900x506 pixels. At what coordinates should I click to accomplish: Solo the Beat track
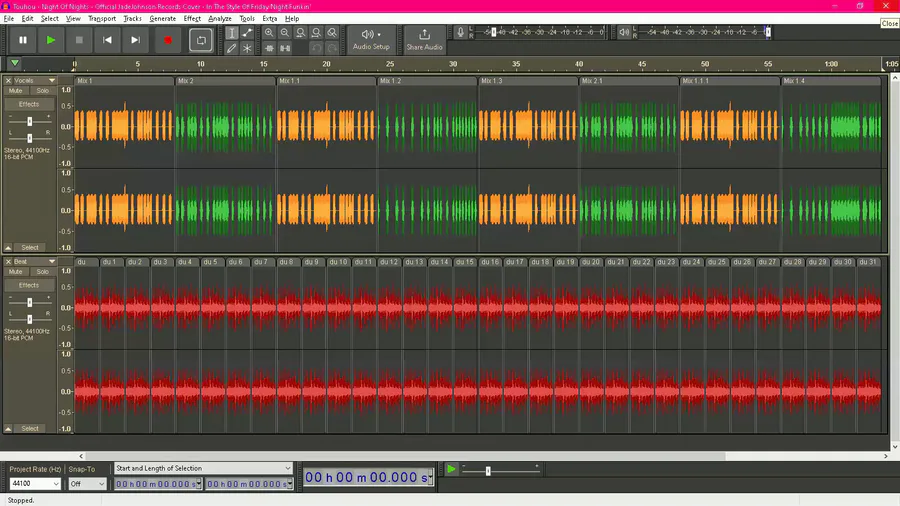(42, 271)
